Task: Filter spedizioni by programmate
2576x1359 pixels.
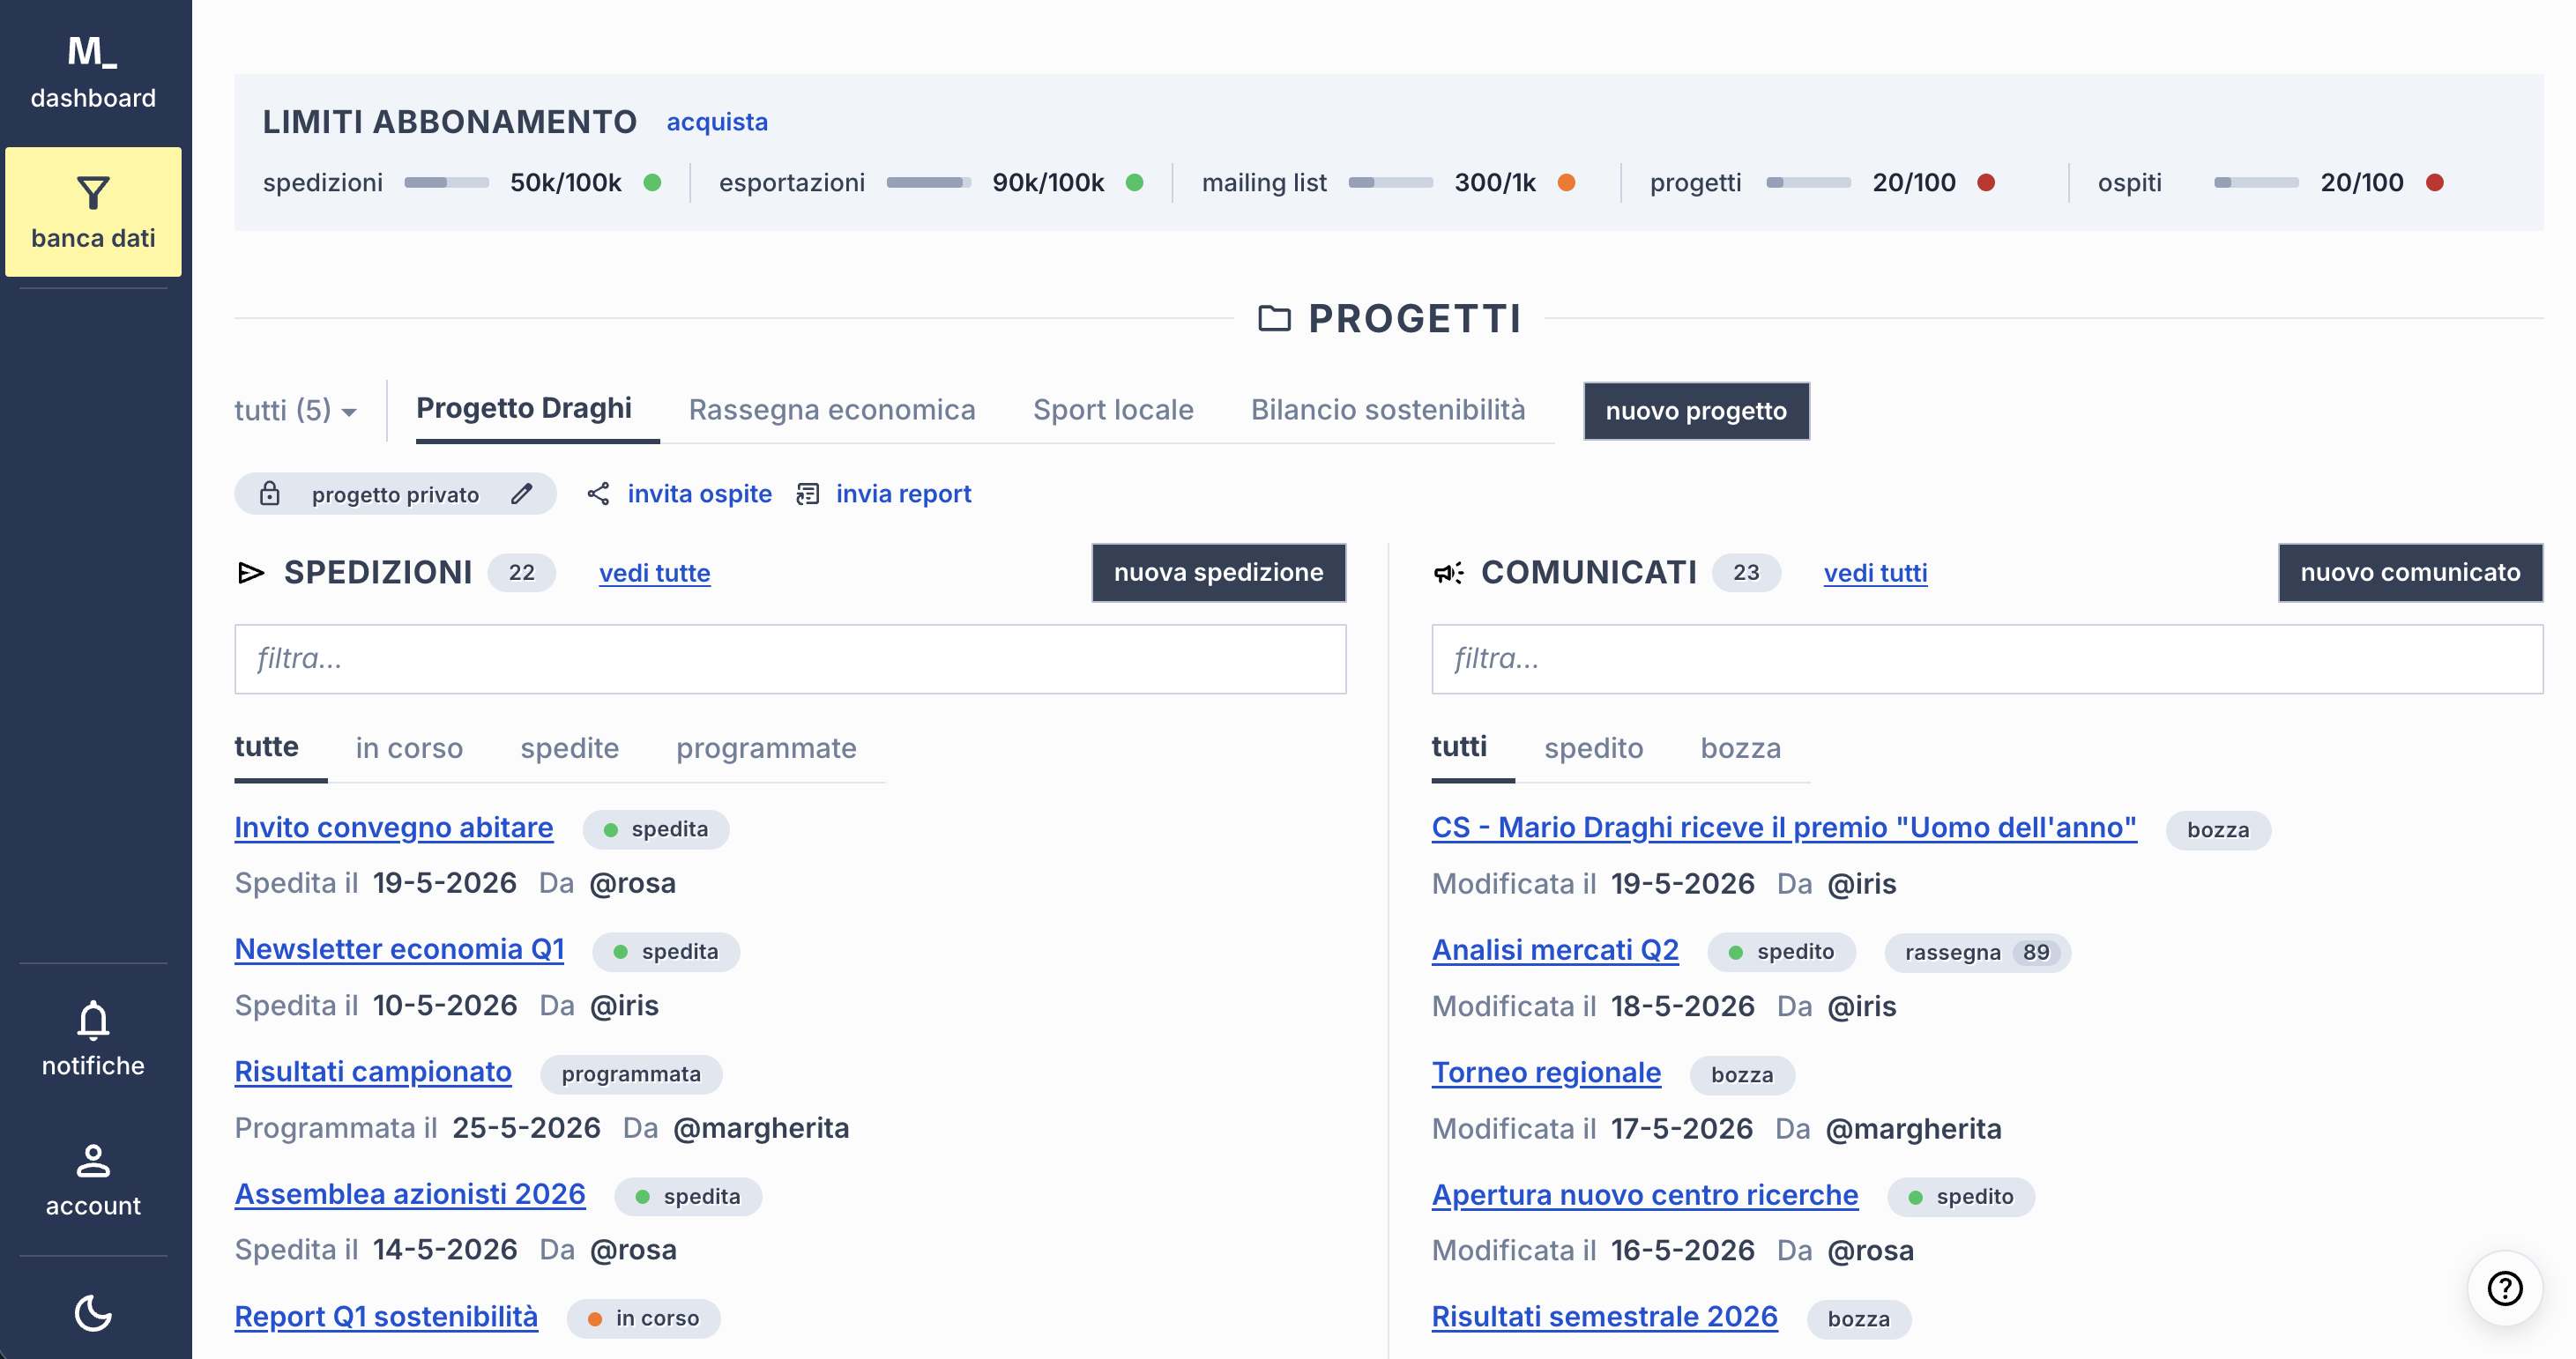Action: tap(766, 748)
